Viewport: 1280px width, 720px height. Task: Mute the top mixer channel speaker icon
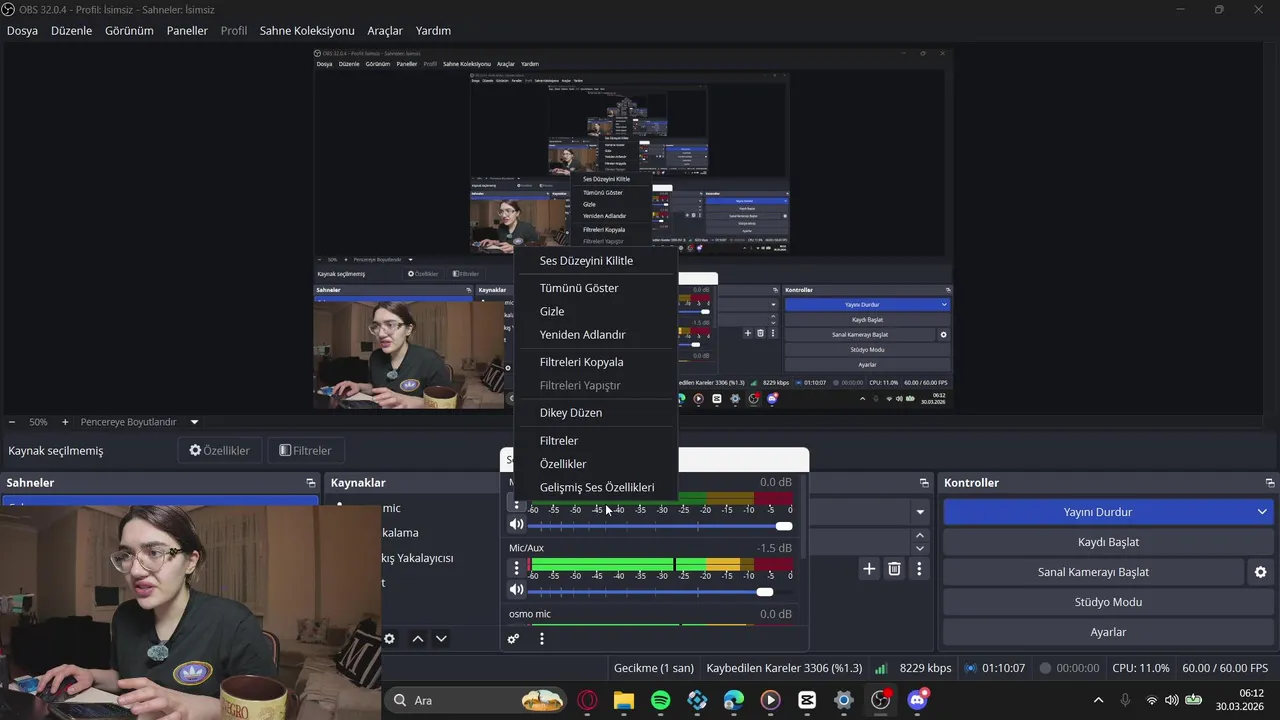pos(516,524)
